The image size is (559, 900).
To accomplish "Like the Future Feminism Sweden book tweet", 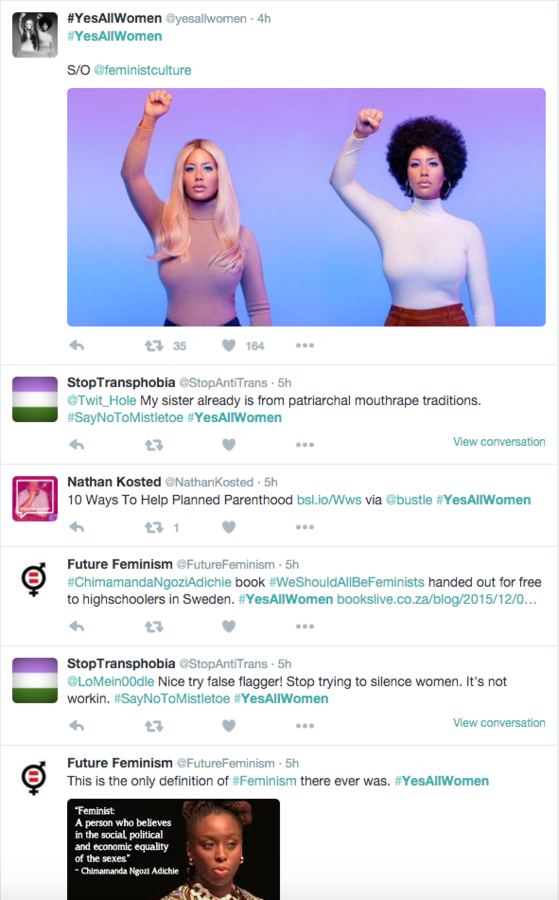I will (229, 626).
